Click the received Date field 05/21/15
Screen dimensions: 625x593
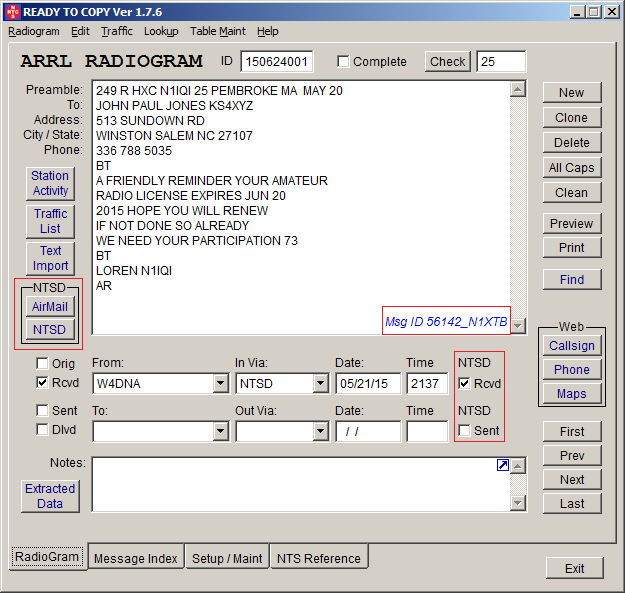pyautogui.click(x=368, y=383)
